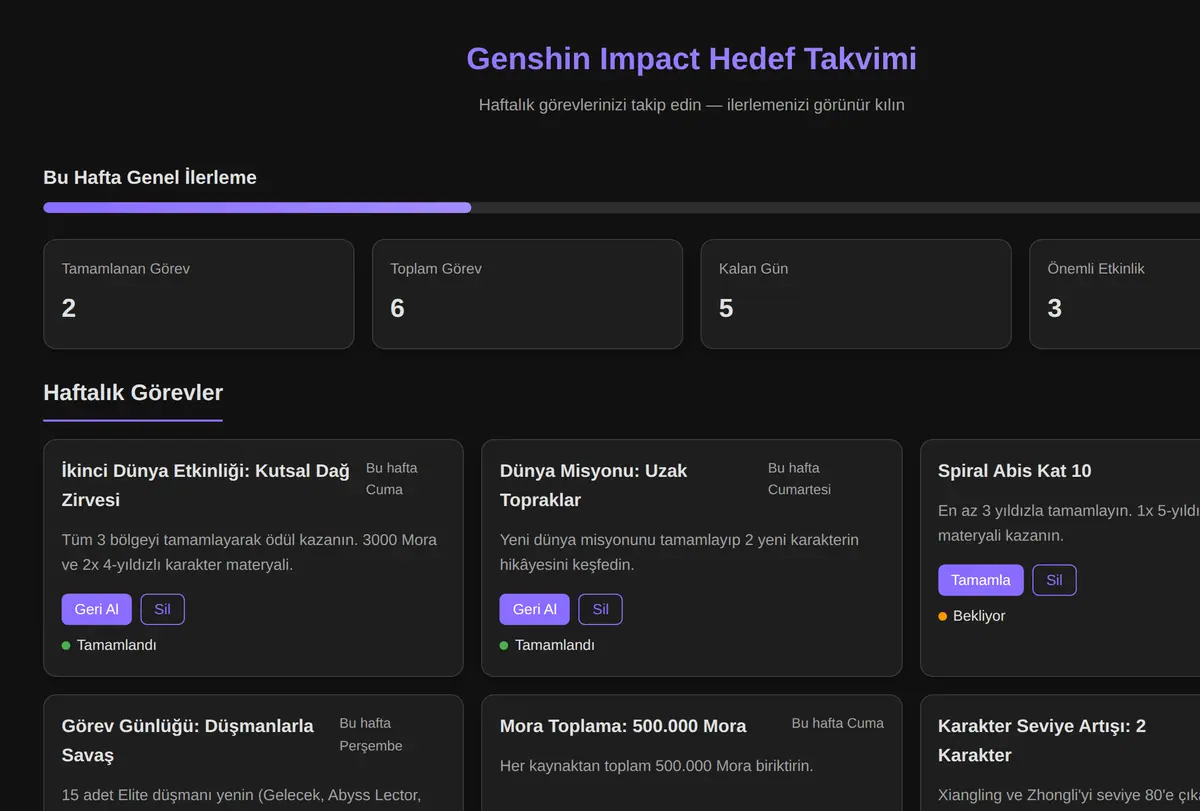The height and width of the screenshot is (811, 1200).
Task: Click the Mora Toplama description text
Action: coord(656,766)
